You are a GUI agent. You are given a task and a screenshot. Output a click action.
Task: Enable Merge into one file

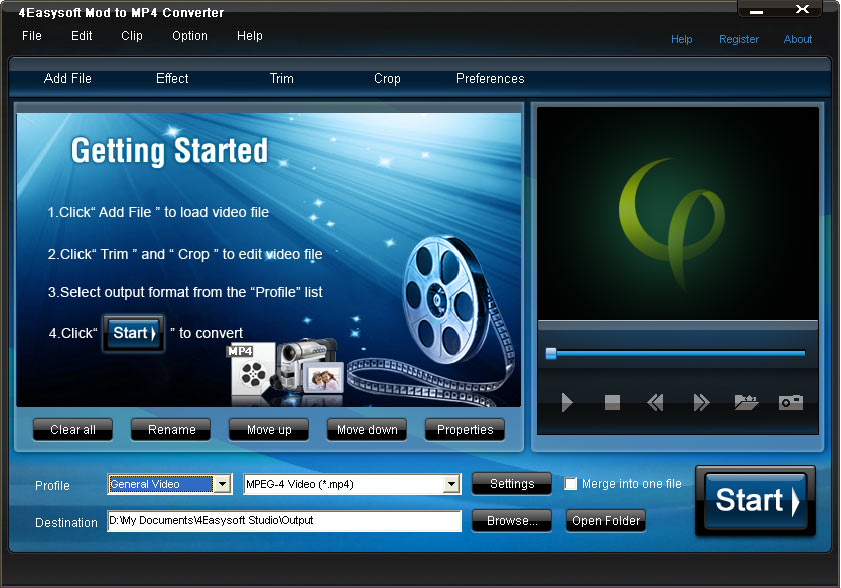(x=571, y=483)
